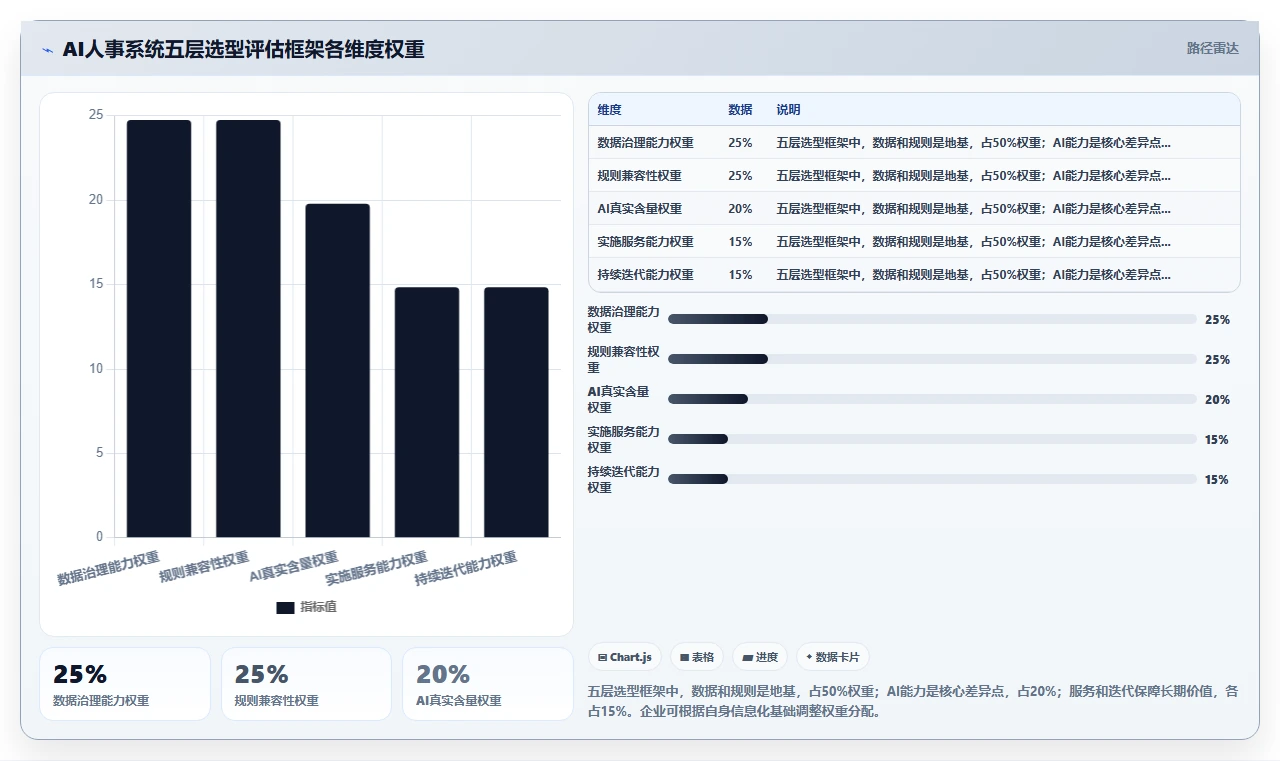
Task: Open the AI真实含量权重 20% summary card
Action: coord(488,684)
